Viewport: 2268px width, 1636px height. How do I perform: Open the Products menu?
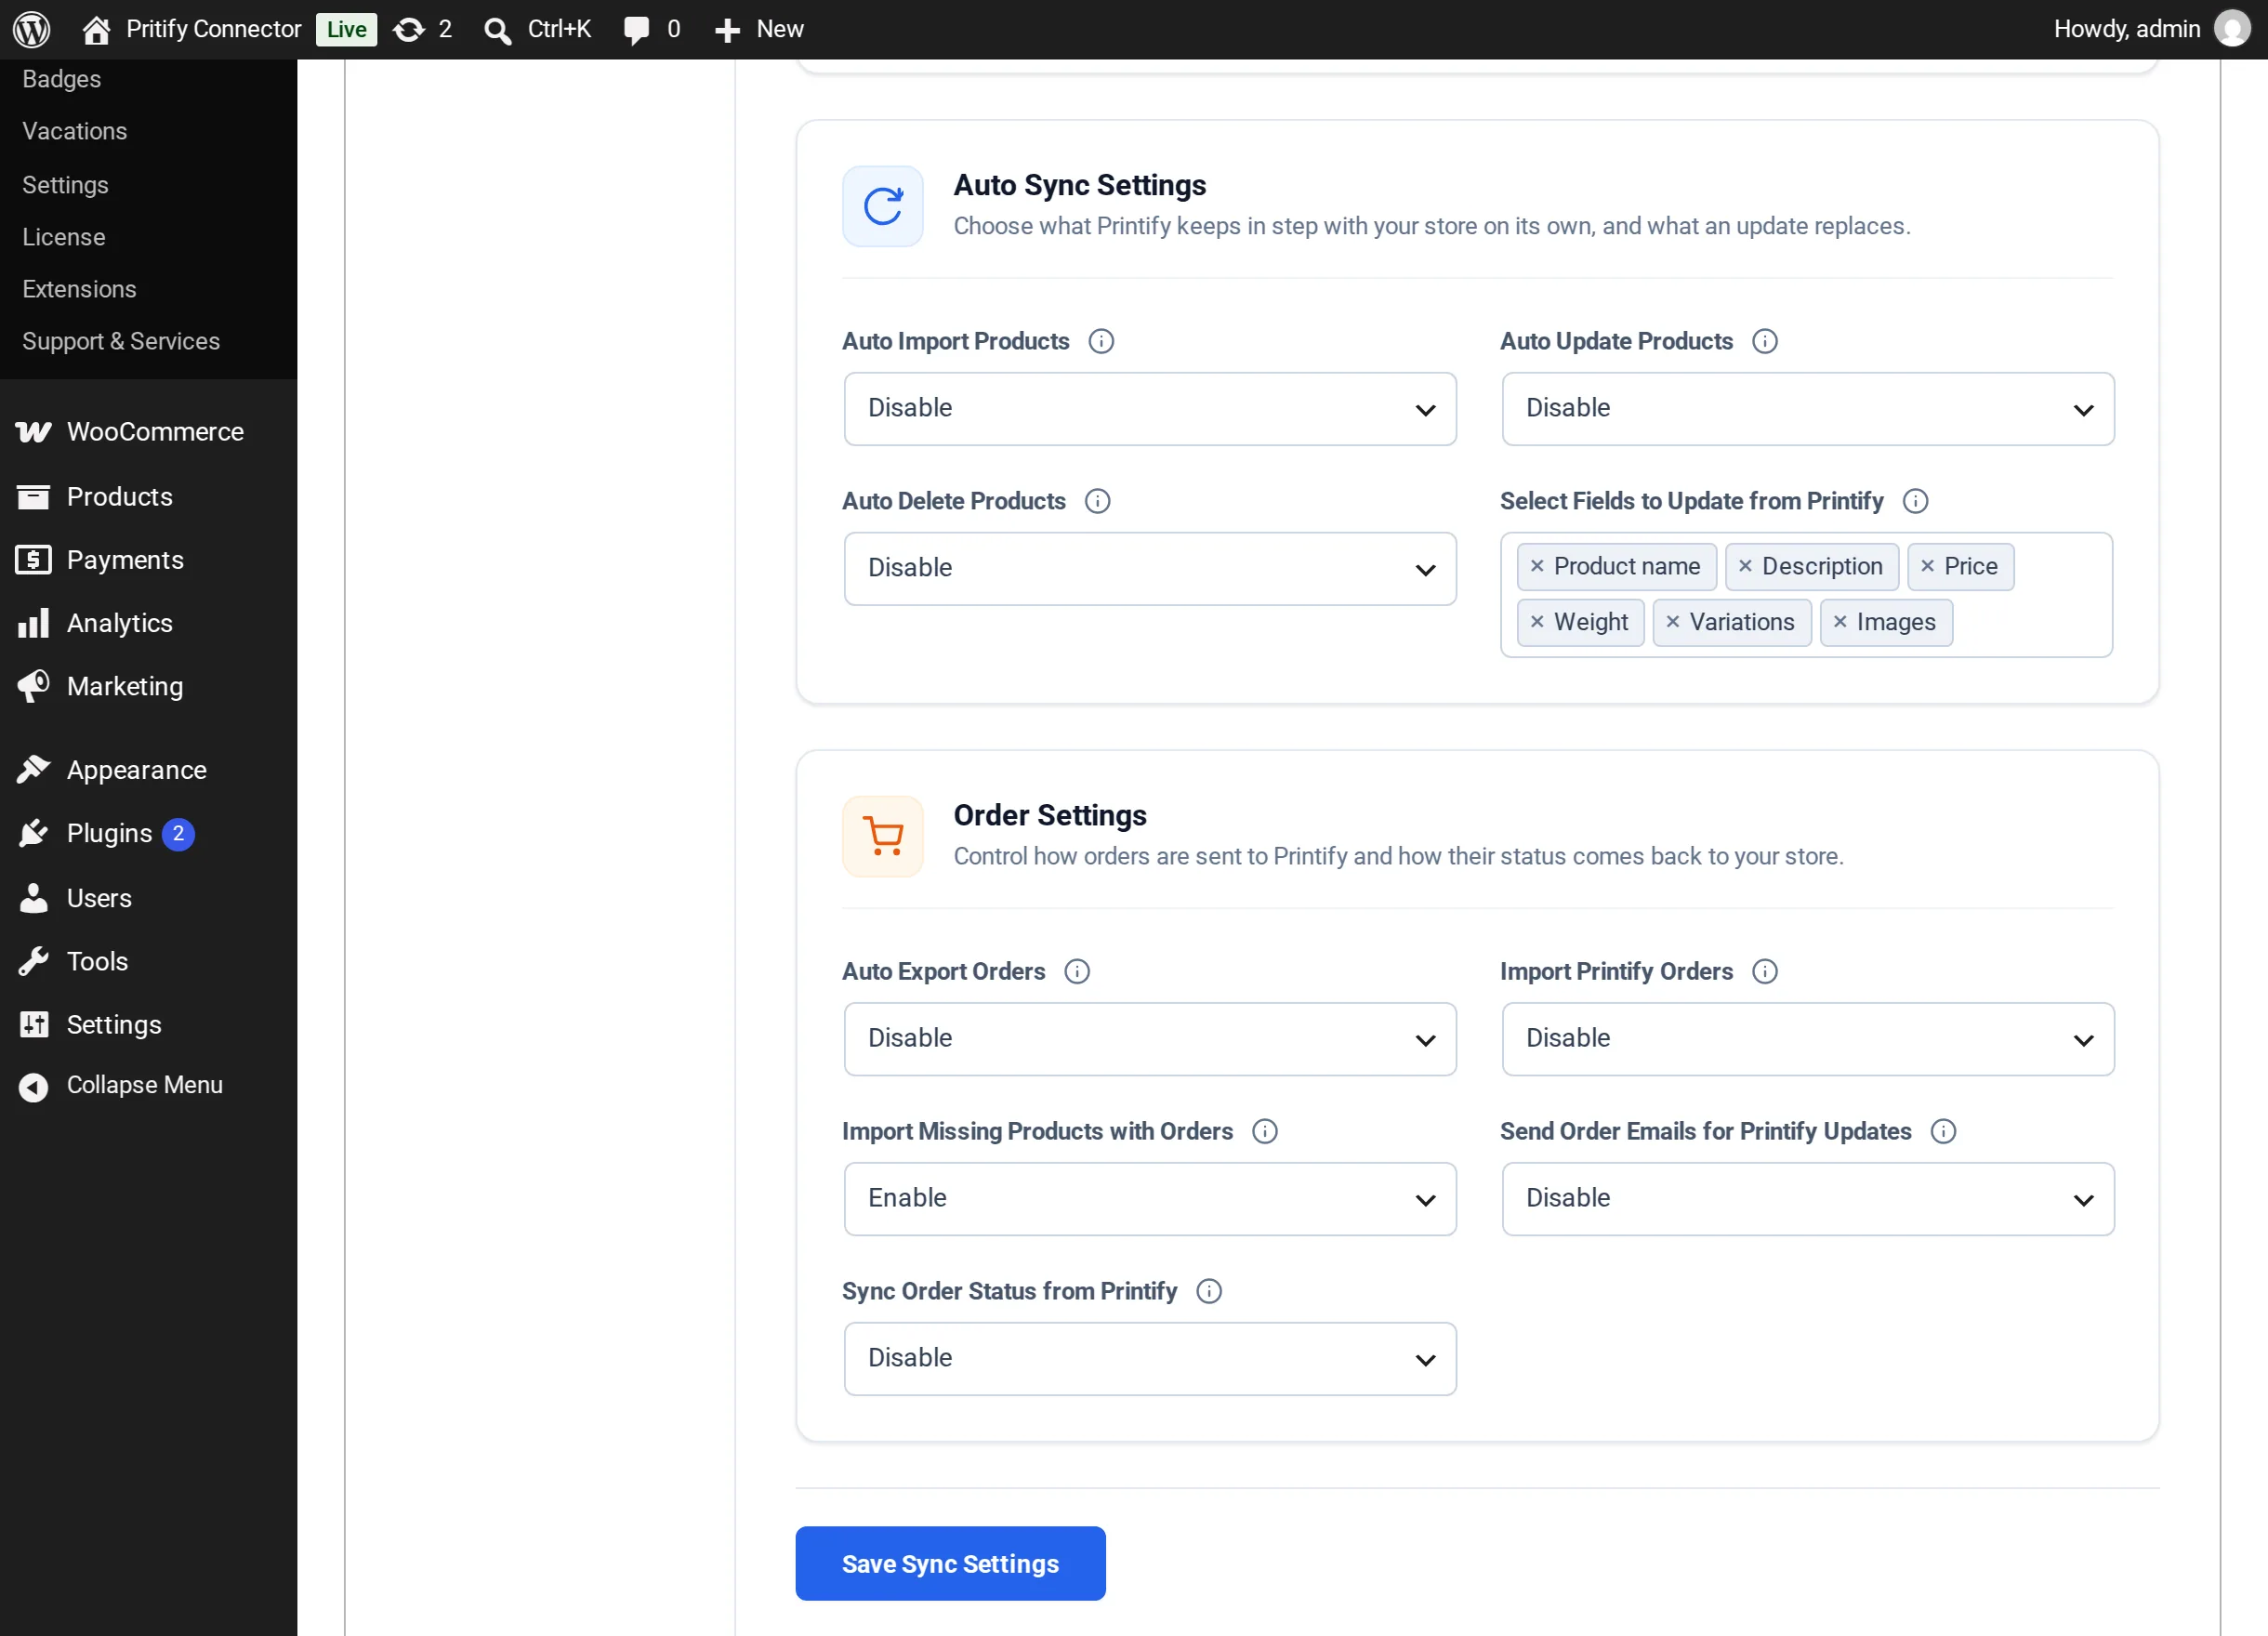[148, 496]
